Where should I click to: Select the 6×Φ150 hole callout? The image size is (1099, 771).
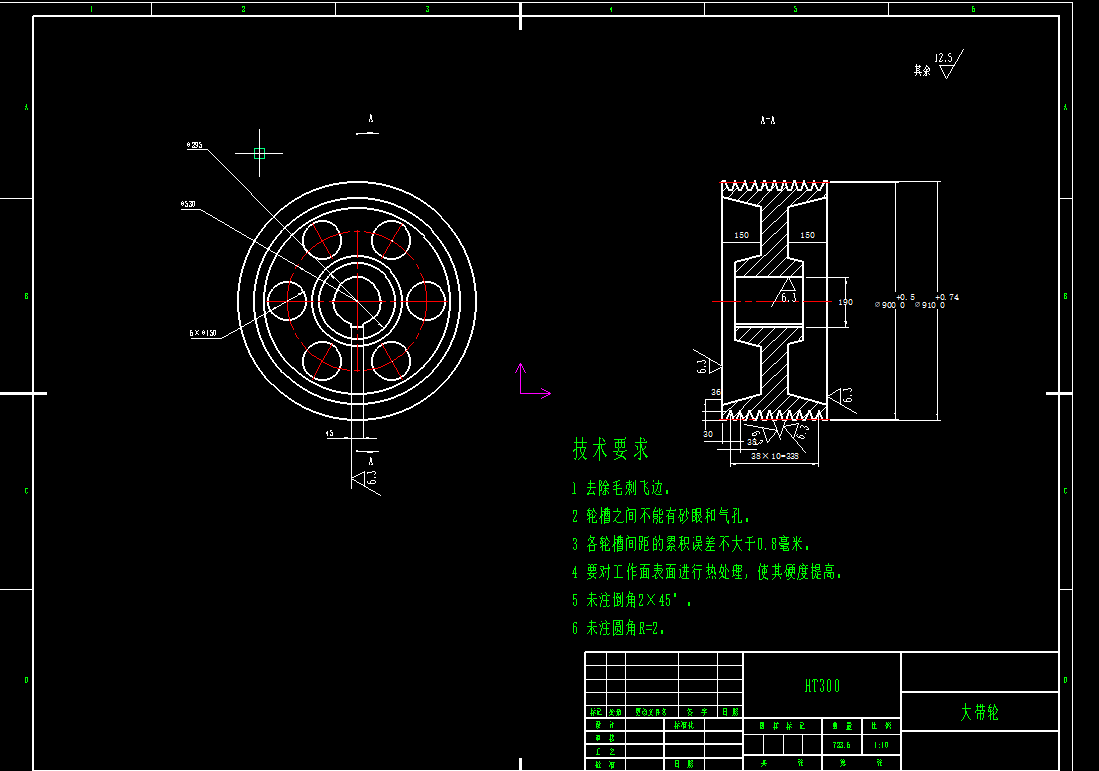pyautogui.click(x=203, y=333)
